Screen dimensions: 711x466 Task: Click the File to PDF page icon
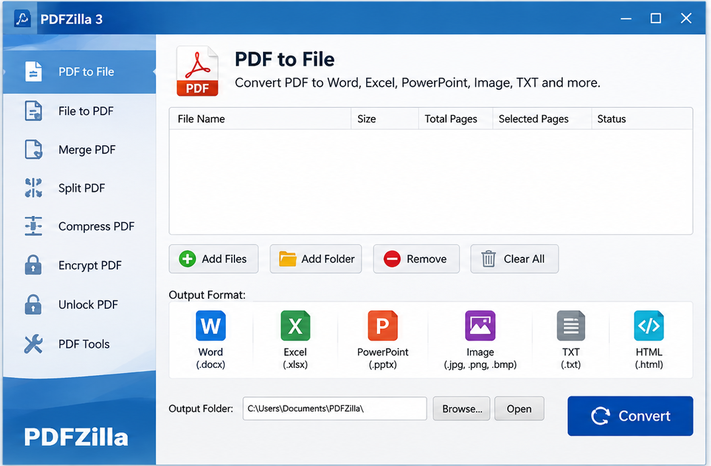tap(33, 111)
